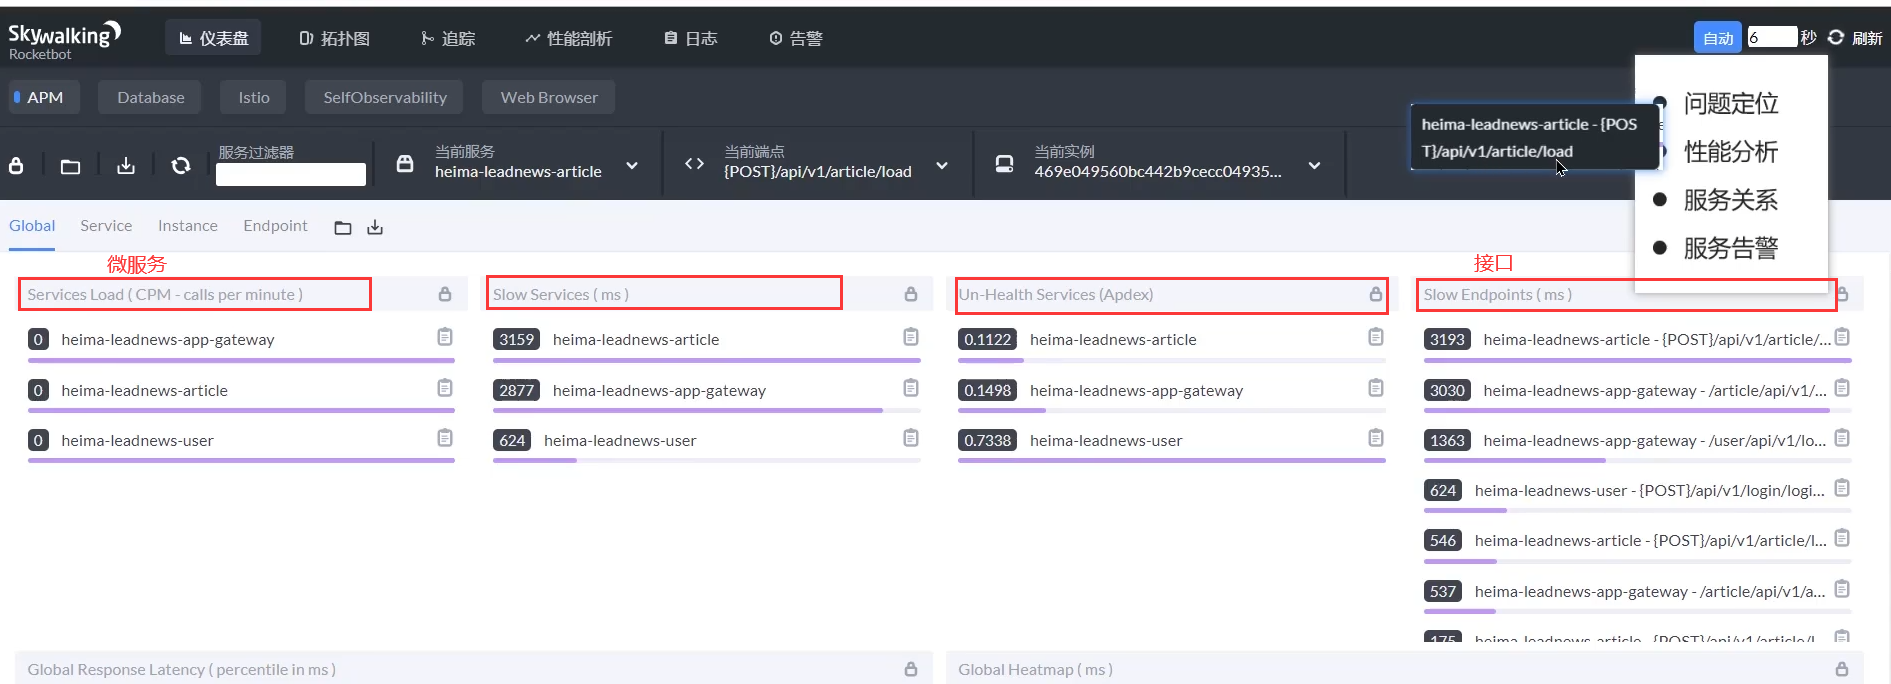Click heima-leadnews-user Apdex value 0.7338
1891x684 pixels.
(987, 441)
